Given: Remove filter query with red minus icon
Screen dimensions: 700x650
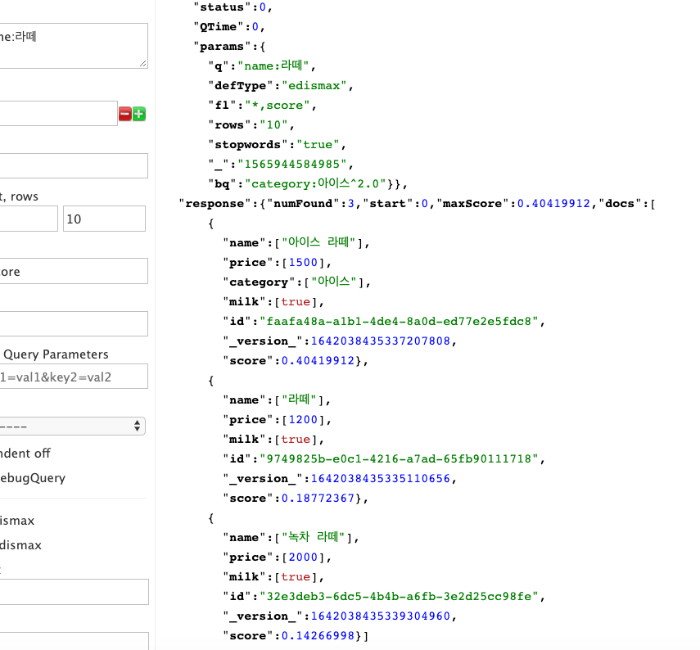Looking at the screenshot, I should click(125, 114).
